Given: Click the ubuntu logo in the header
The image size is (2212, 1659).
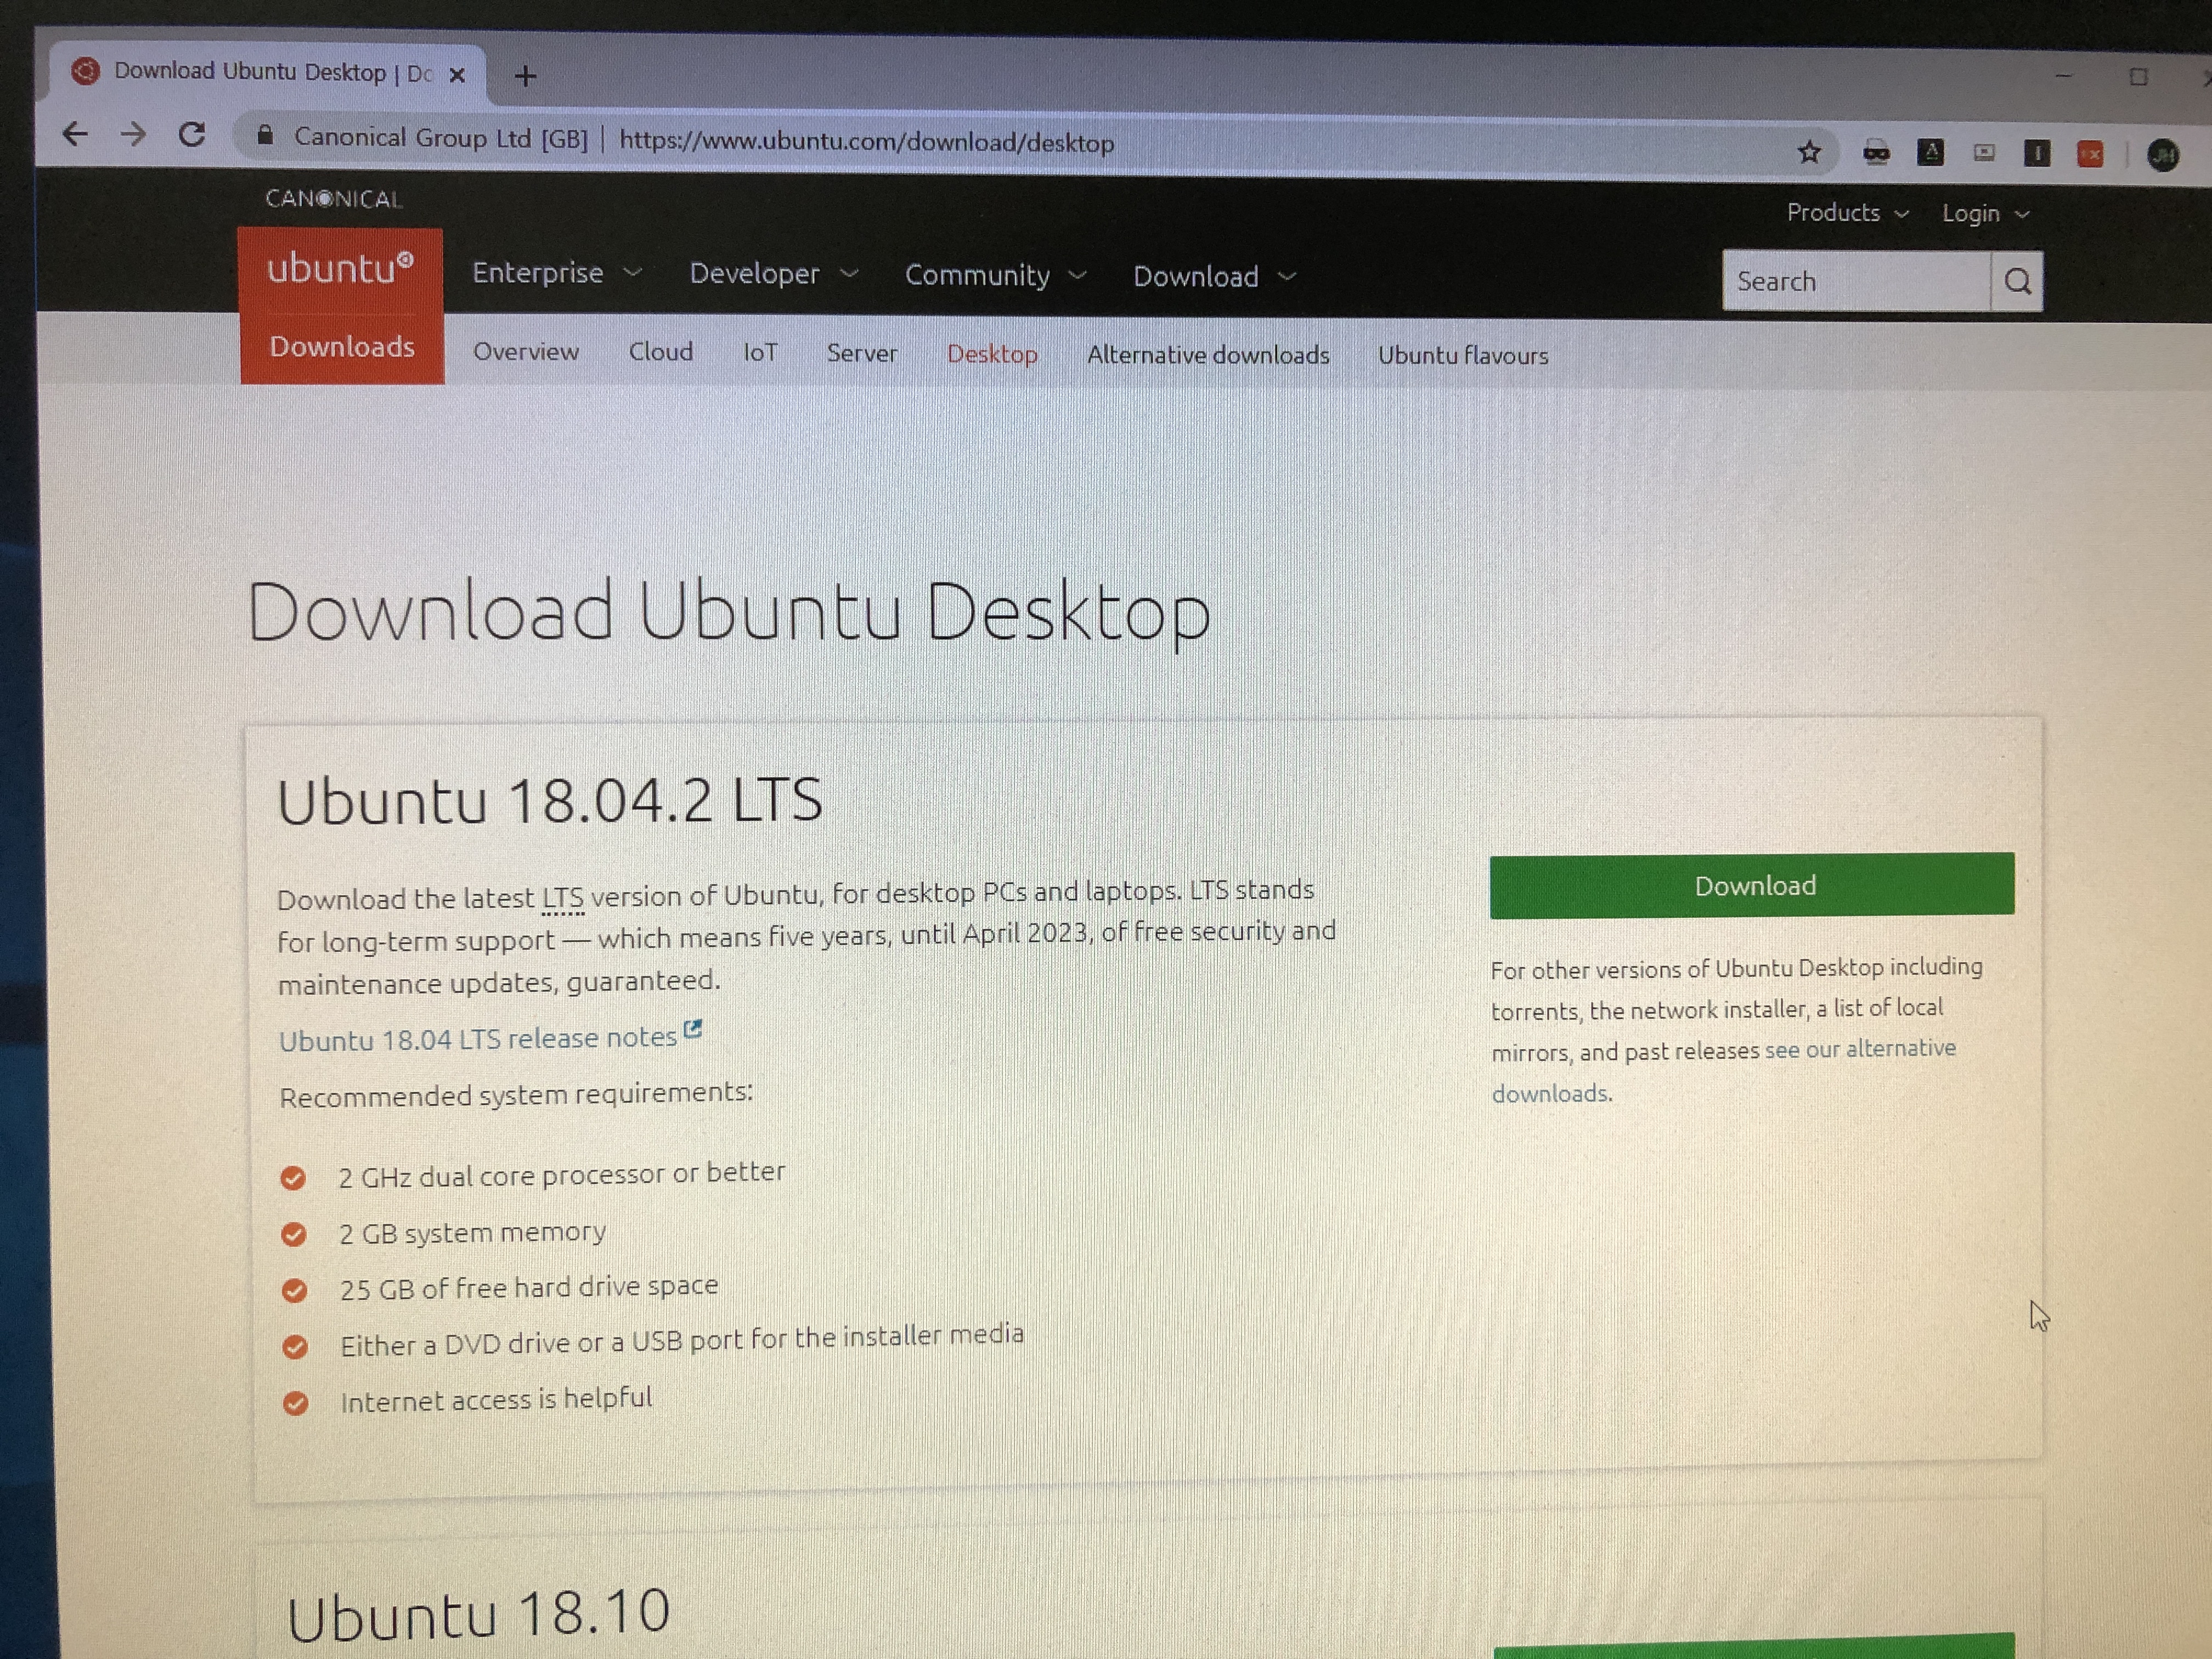Looking at the screenshot, I should click(x=340, y=268).
